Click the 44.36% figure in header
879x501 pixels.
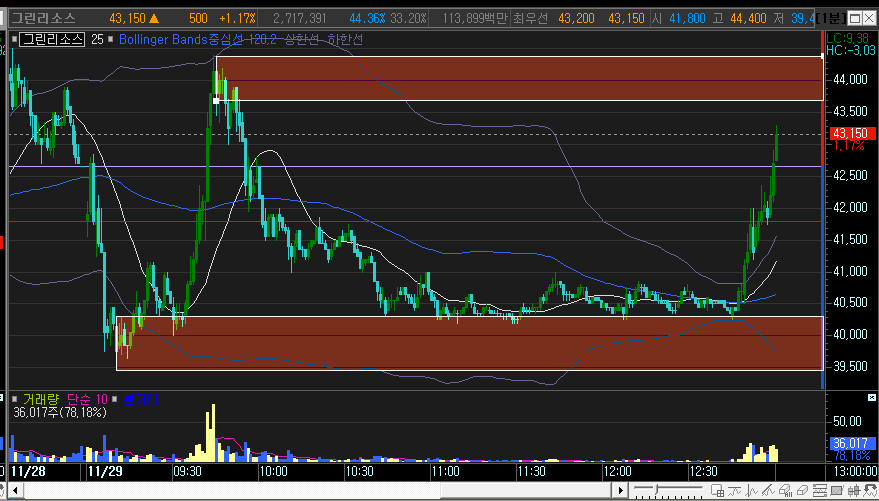point(367,18)
